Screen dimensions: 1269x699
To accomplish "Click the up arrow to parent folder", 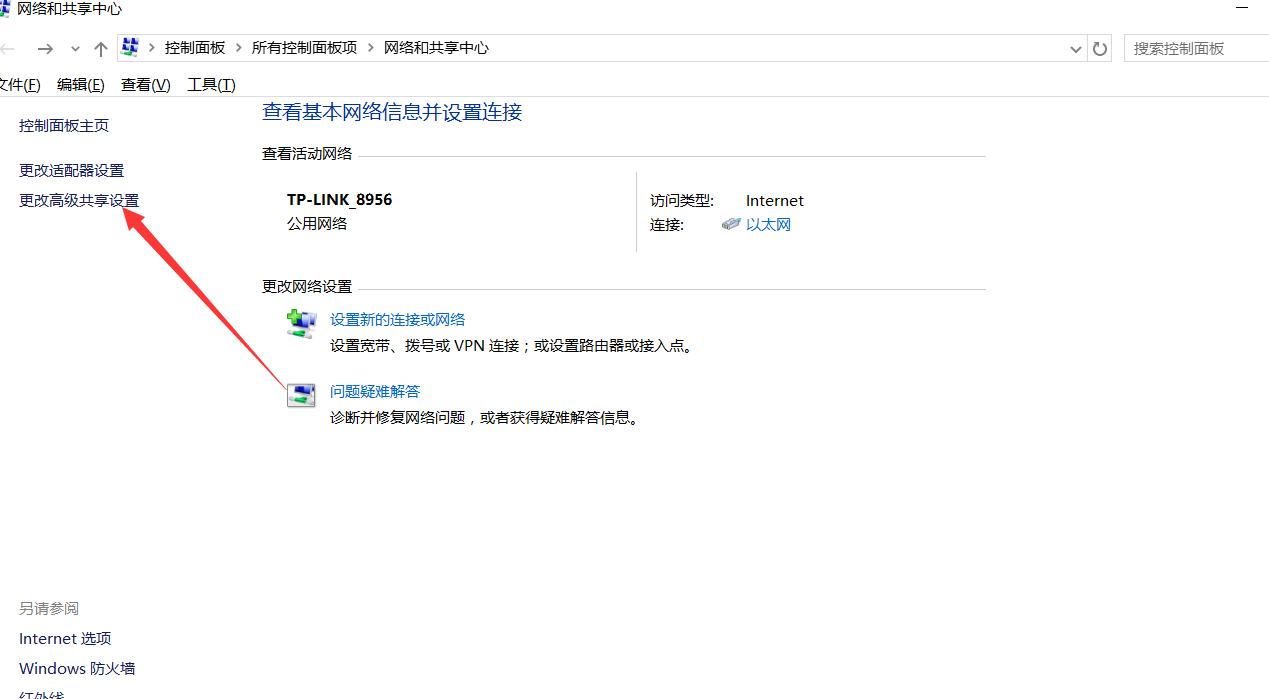I will (x=99, y=47).
